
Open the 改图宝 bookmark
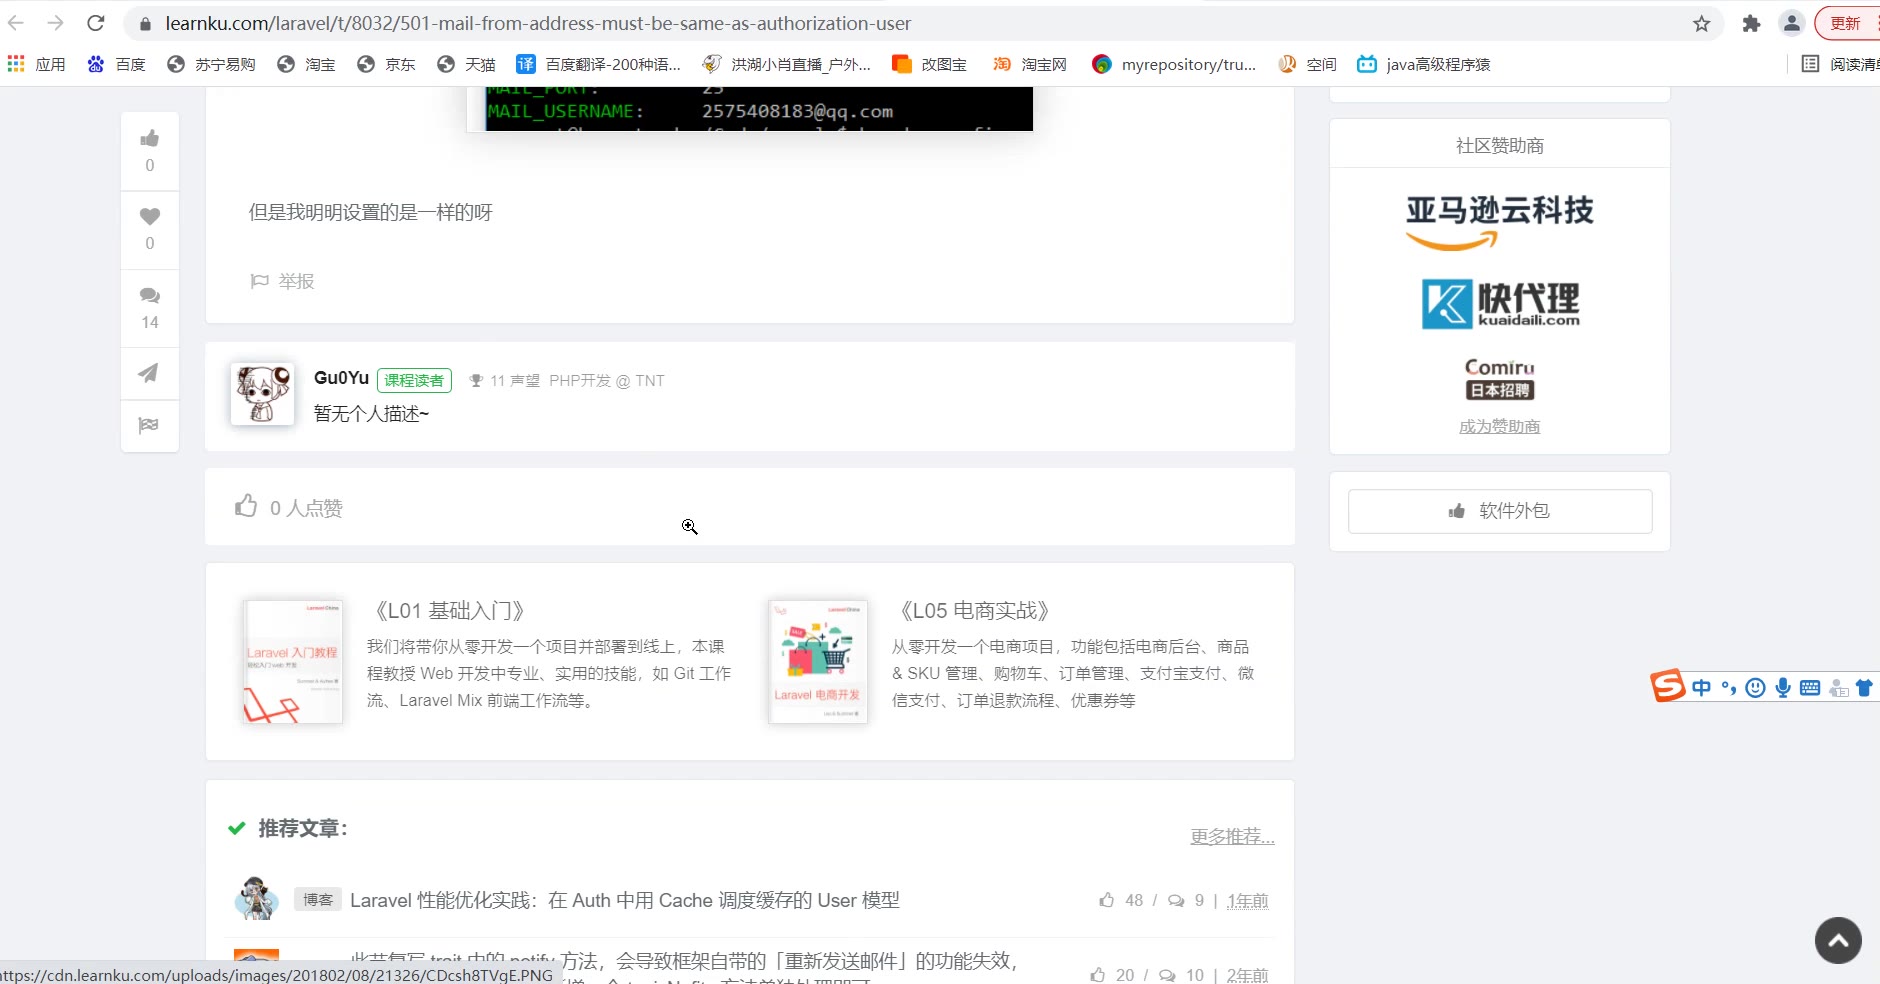click(x=930, y=64)
